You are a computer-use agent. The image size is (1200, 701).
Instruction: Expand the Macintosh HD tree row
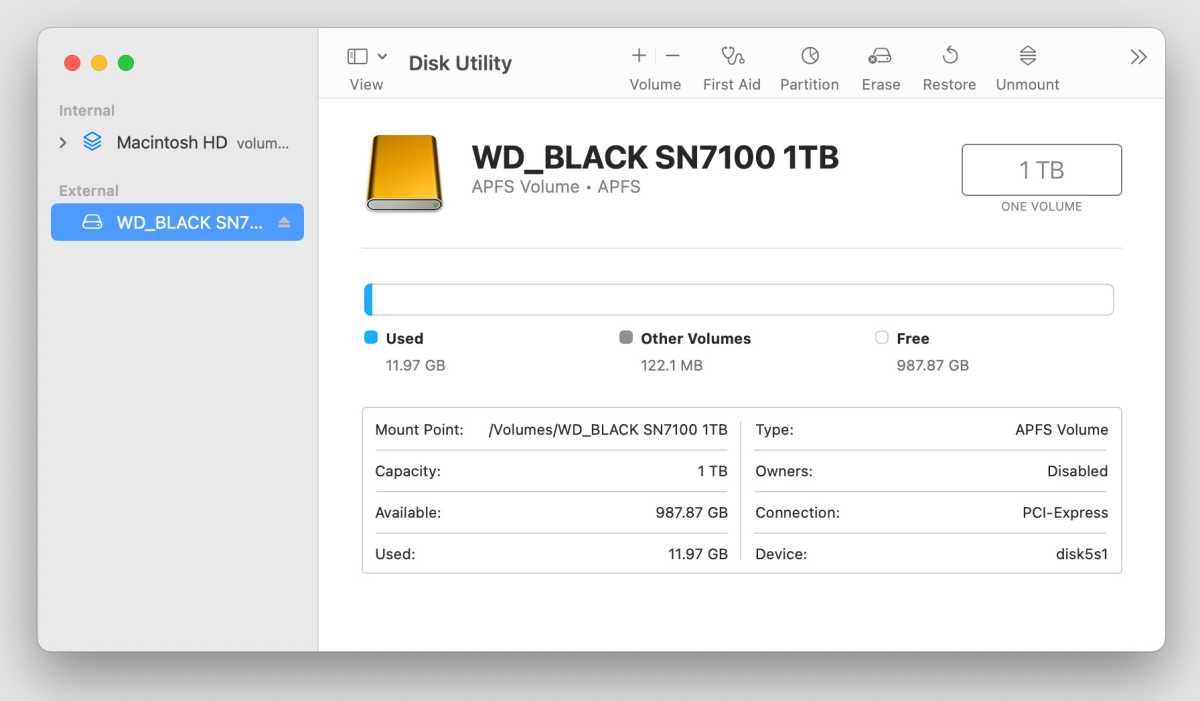click(63, 143)
